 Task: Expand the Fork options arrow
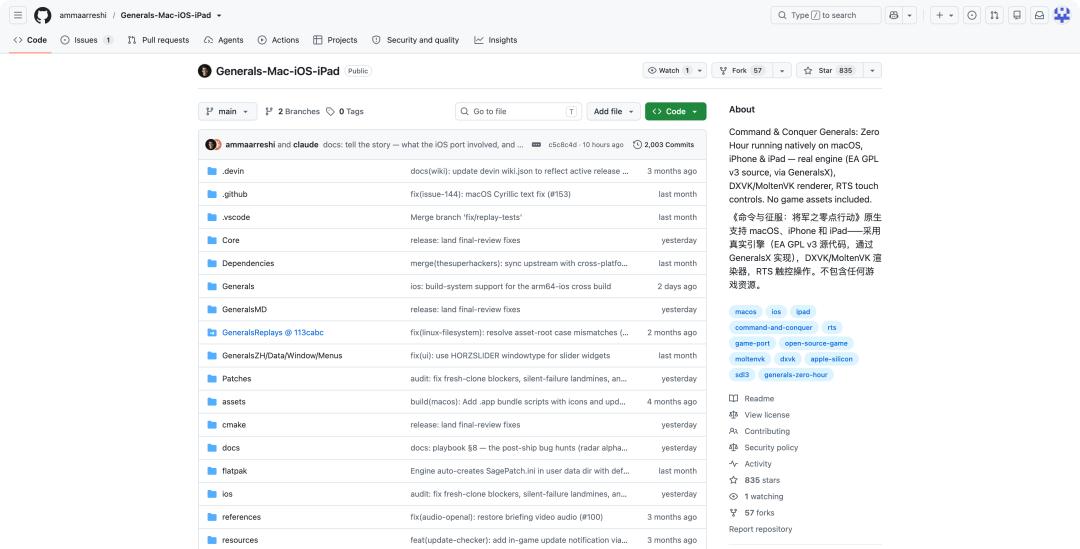click(782, 70)
